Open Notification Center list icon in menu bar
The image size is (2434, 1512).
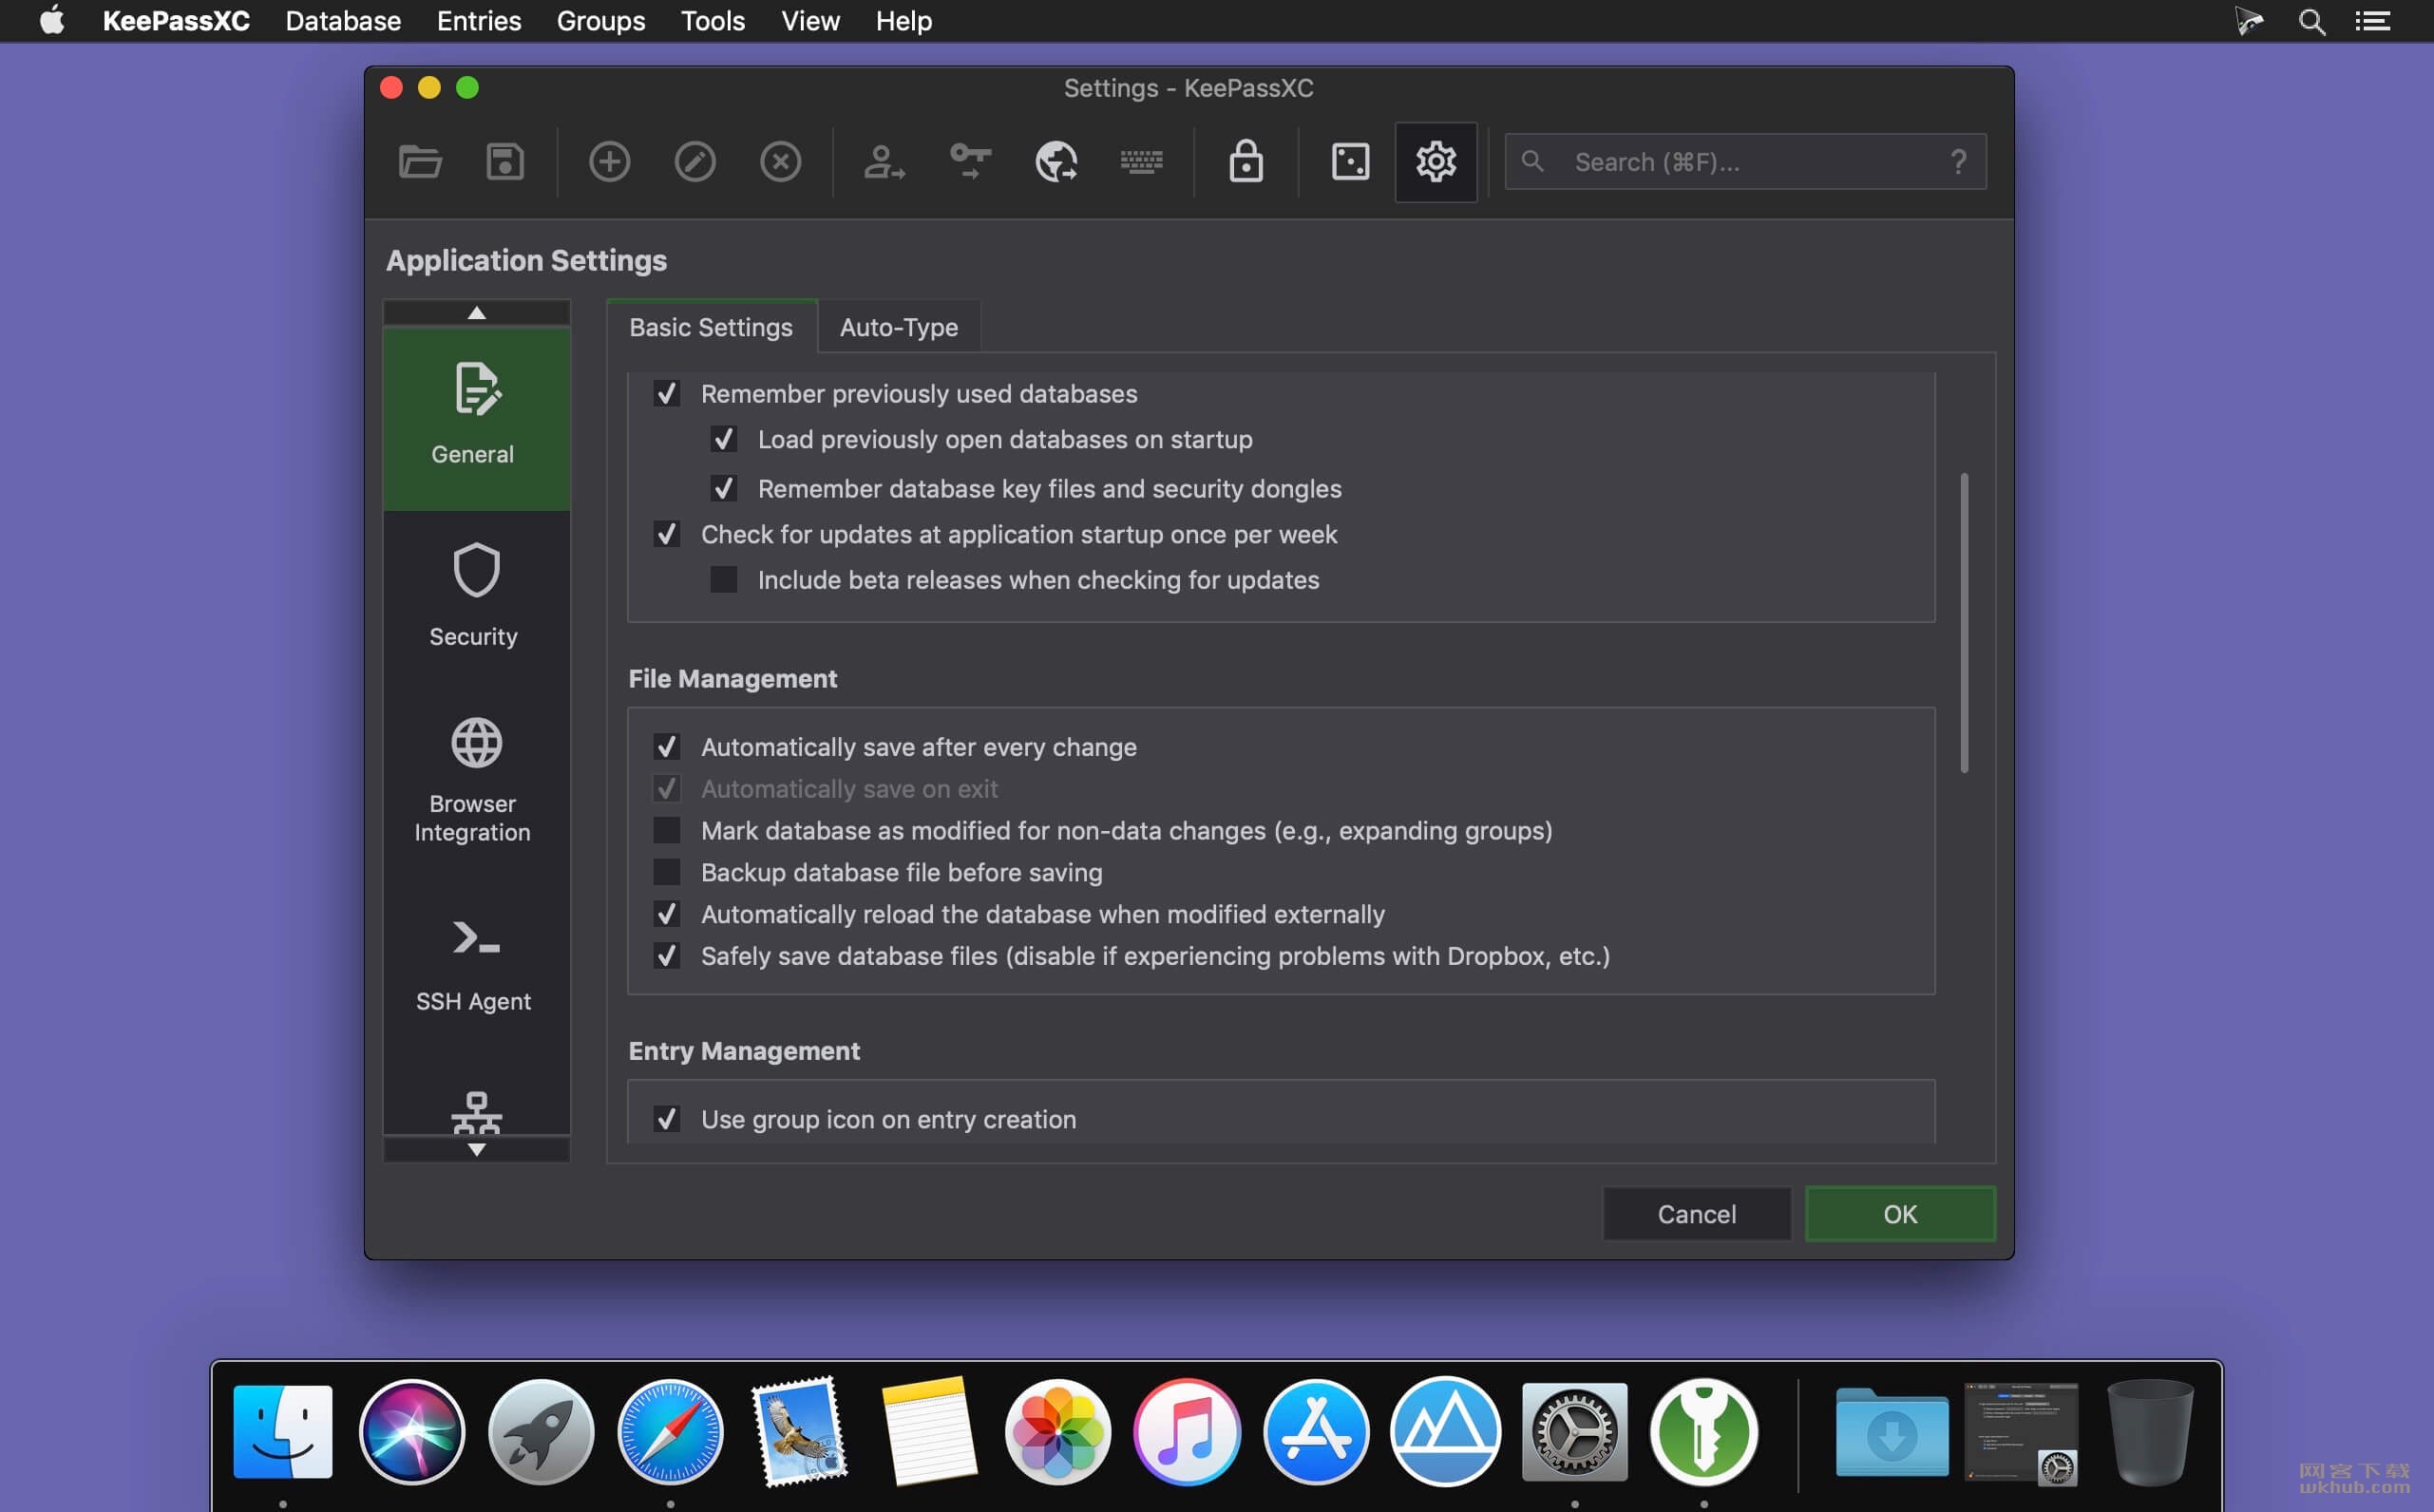point(2372,21)
